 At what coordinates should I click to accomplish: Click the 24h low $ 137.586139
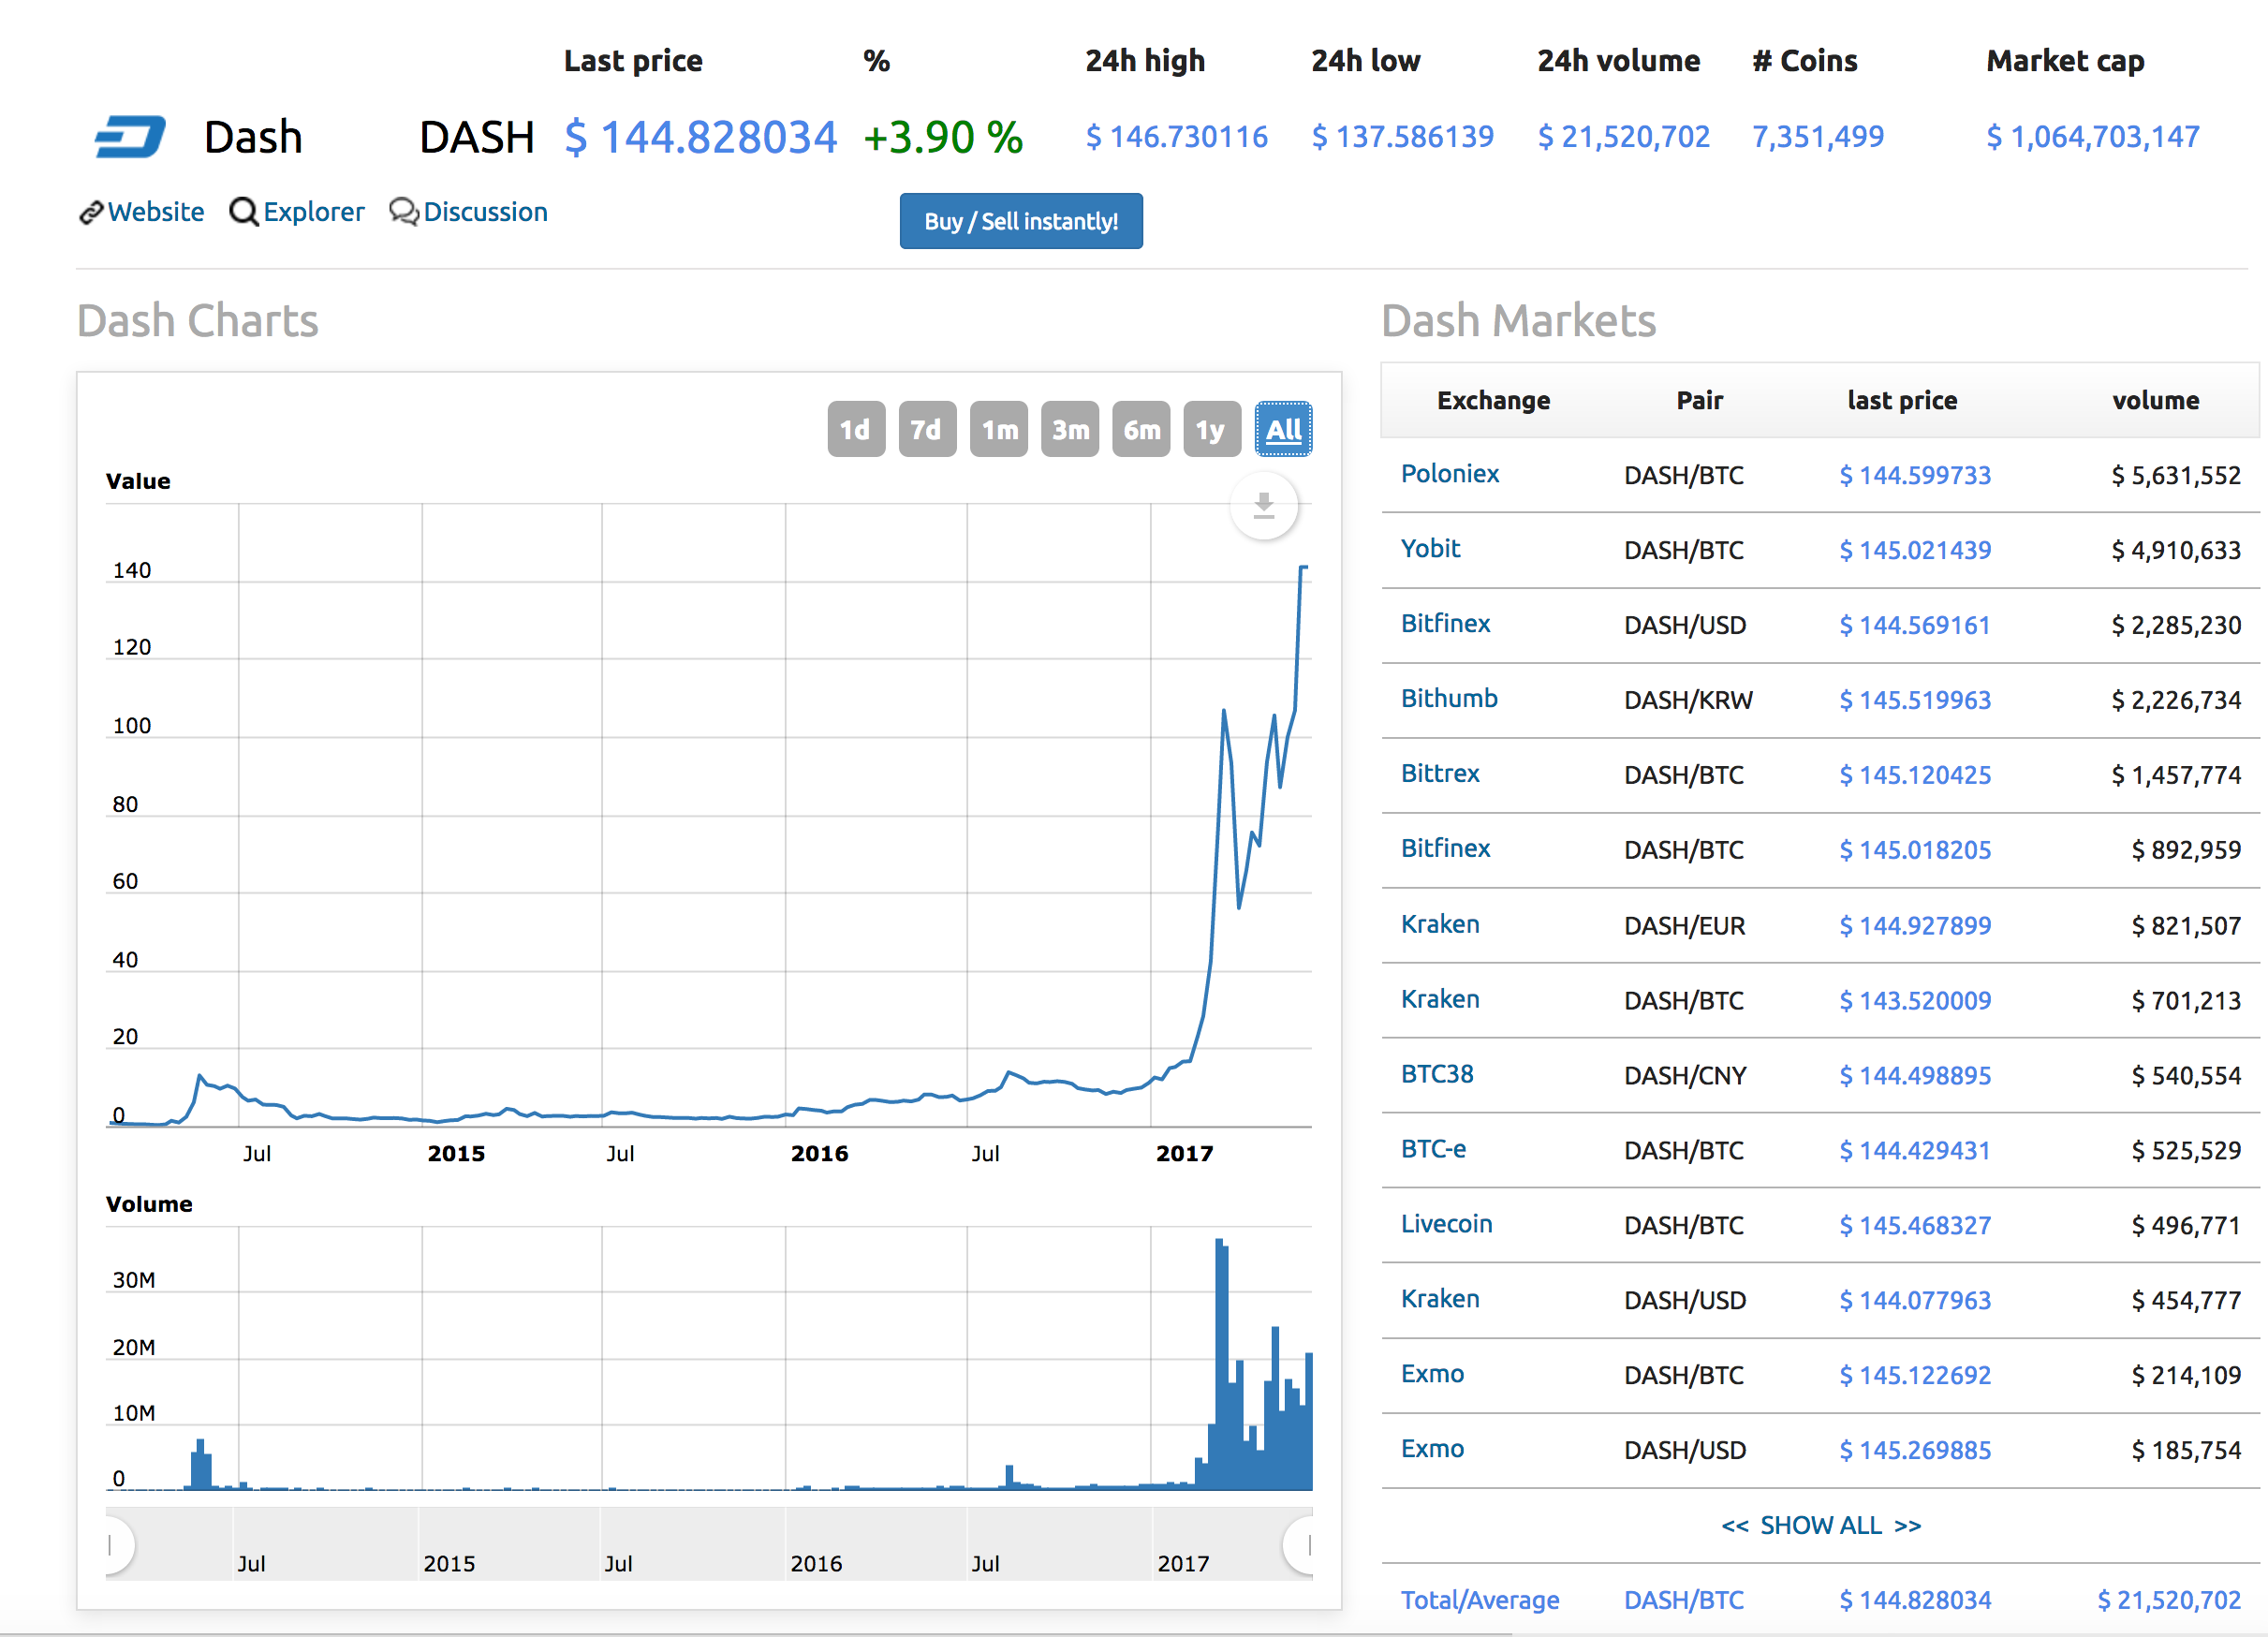coord(1403,137)
